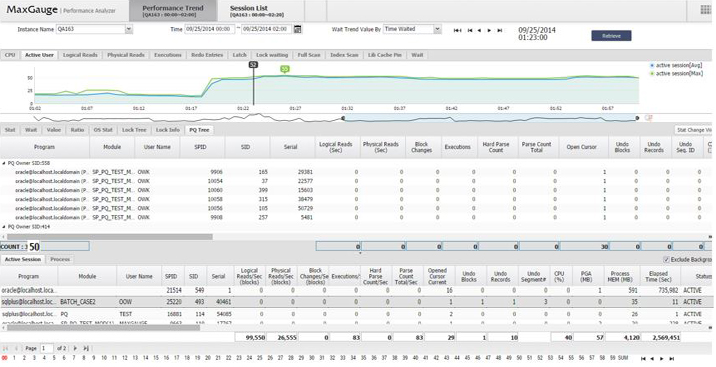Screen dimensions: 716x367
Task: Click the left handle of overview range selector
Action: tap(343, 118)
